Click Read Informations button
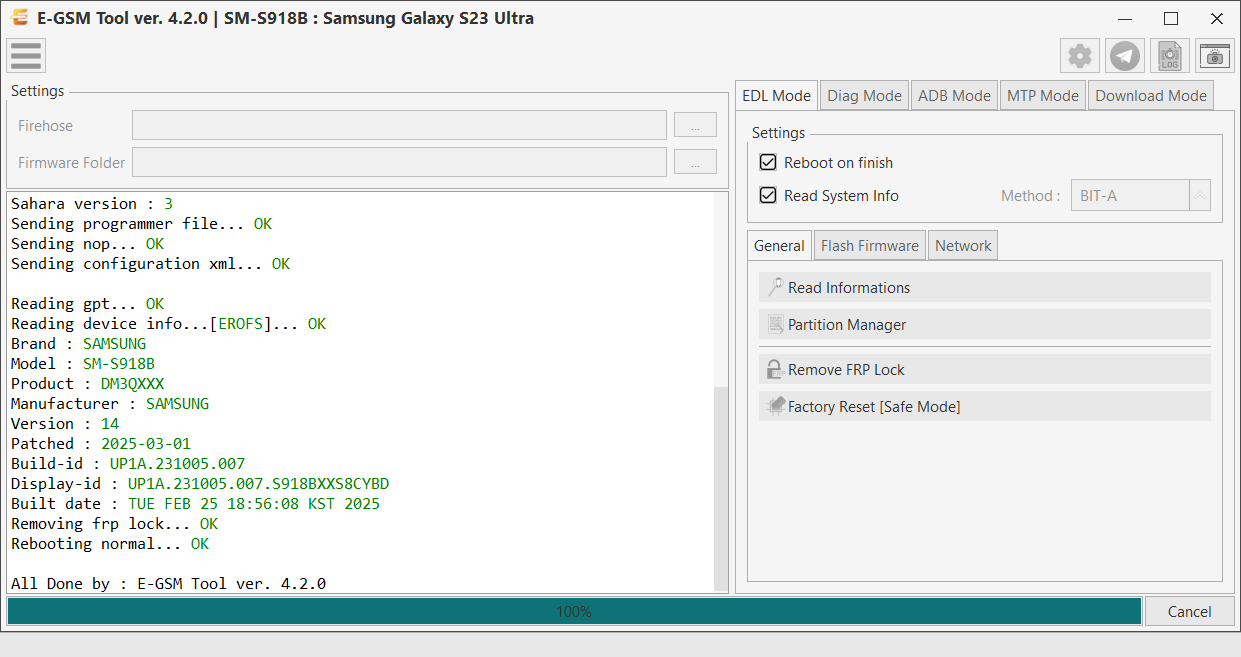The width and height of the screenshot is (1241, 657). pyautogui.click(x=985, y=287)
